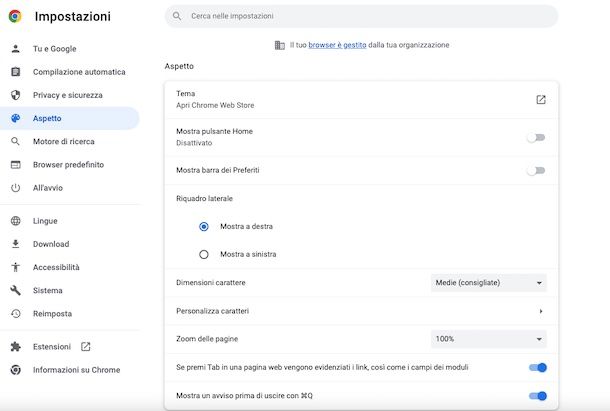The height and width of the screenshot is (411, 610).
Task: Open Browser predefinito section
Action: point(70,165)
